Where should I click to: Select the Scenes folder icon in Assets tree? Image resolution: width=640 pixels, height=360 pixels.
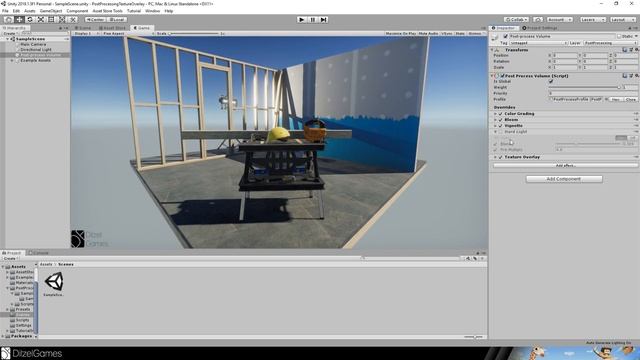13,315
